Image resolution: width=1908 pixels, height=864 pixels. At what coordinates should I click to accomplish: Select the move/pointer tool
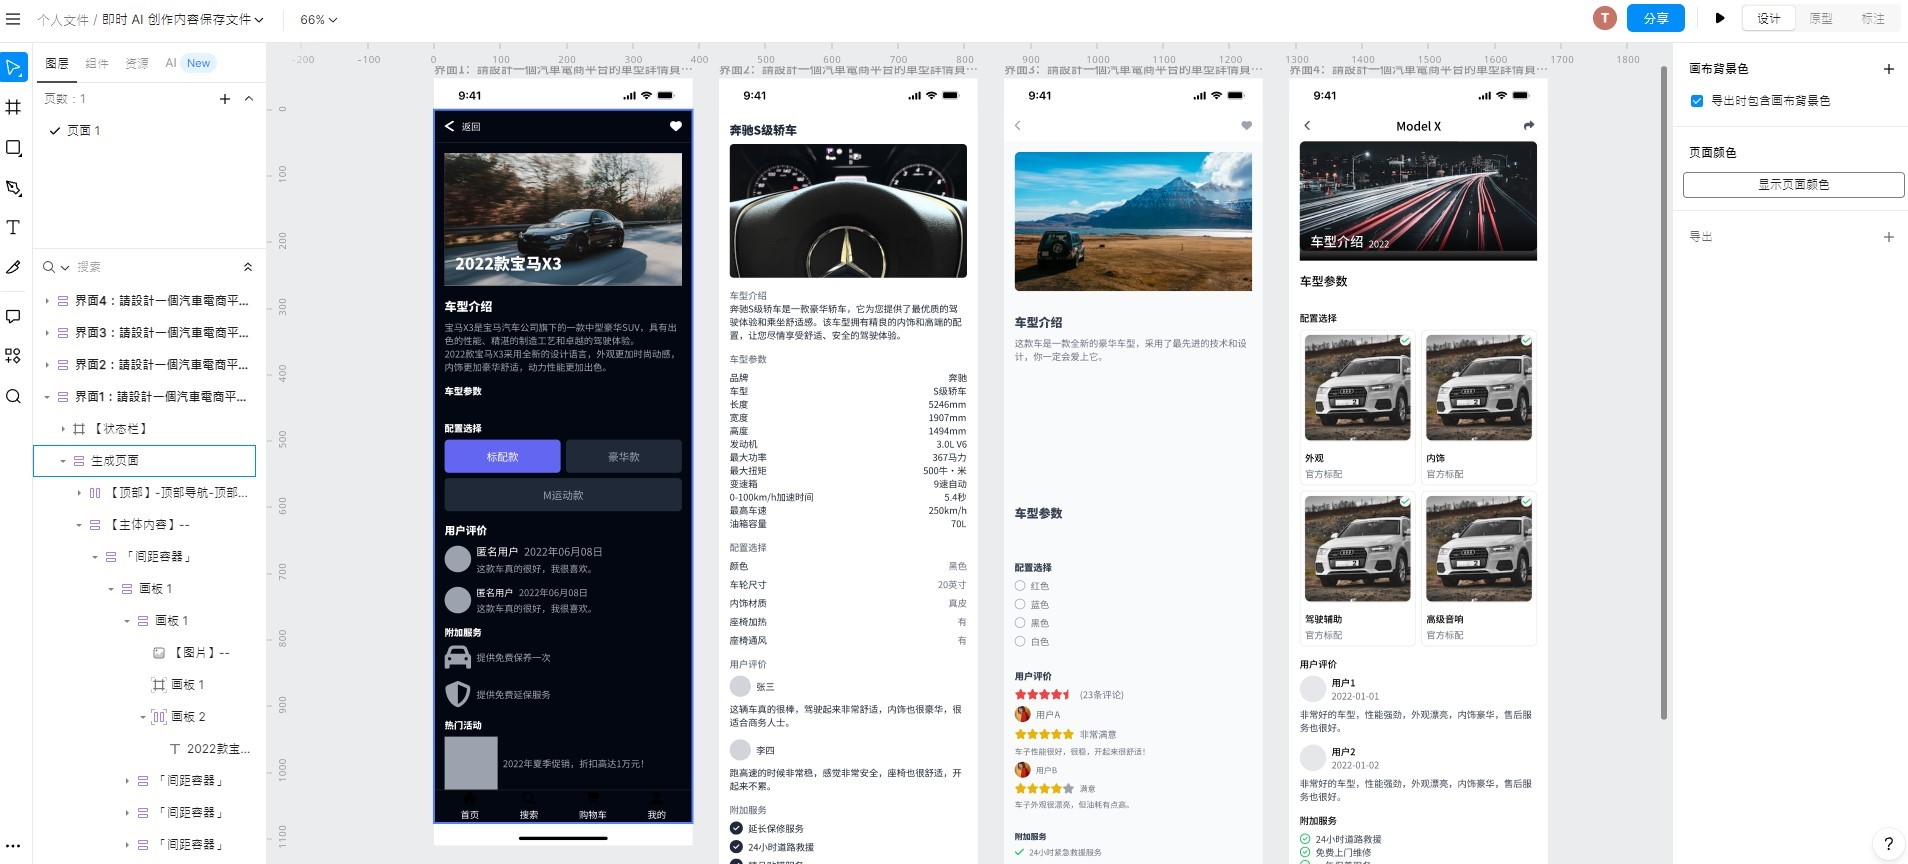pos(13,68)
